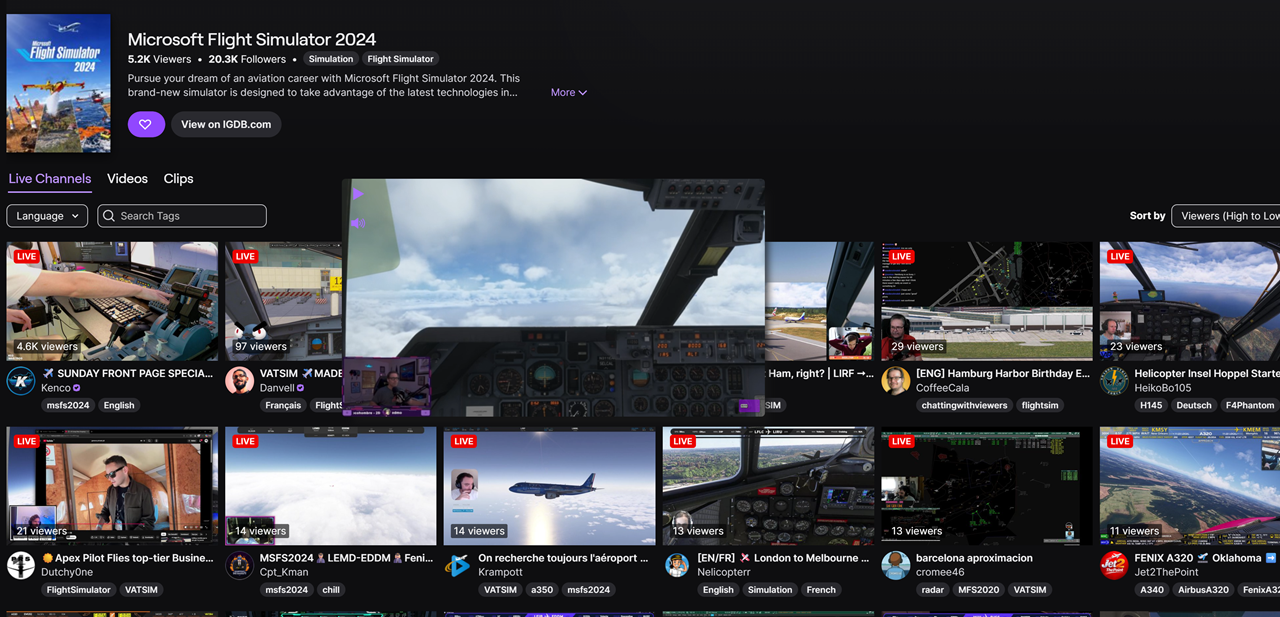Expand the game description with More

tap(569, 92)
